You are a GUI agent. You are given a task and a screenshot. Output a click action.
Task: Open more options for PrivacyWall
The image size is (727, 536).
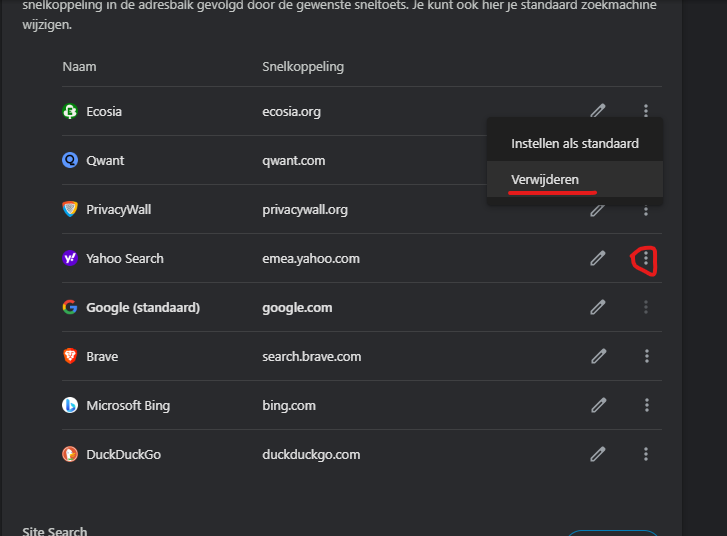point(647,211)
